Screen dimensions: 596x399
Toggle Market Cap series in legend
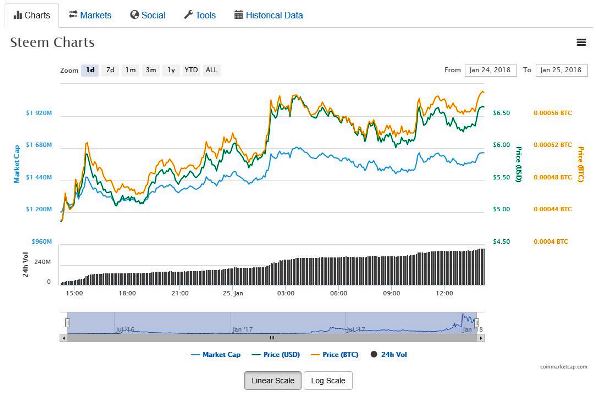(216, 355)
